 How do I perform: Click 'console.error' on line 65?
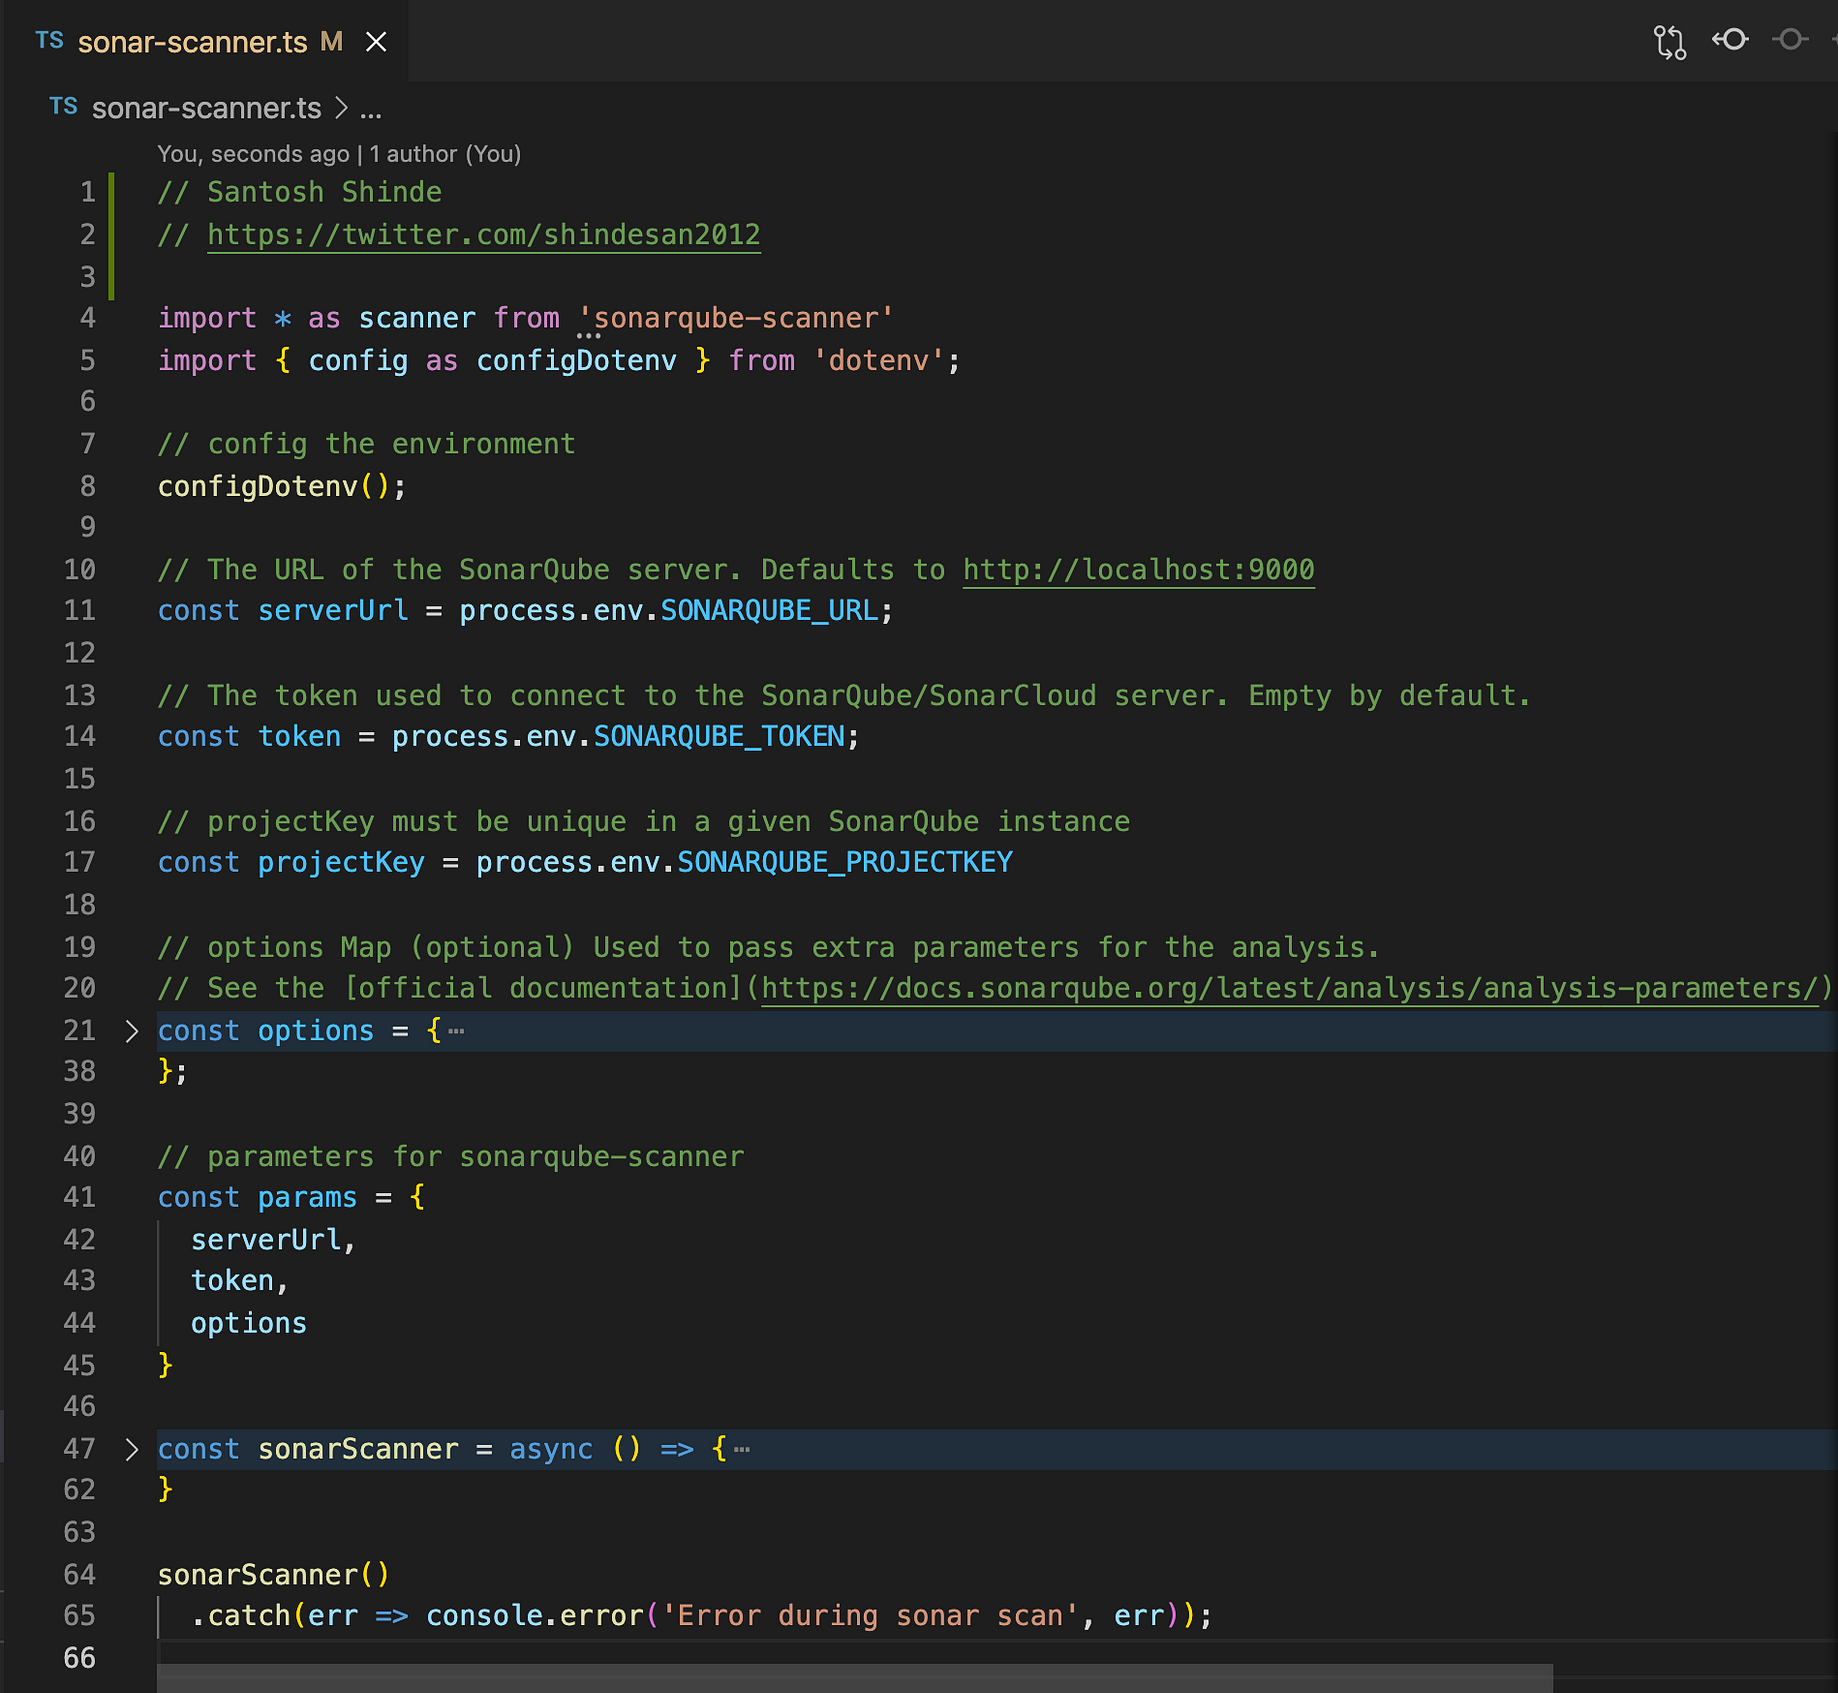click(x=535, y=1616)
